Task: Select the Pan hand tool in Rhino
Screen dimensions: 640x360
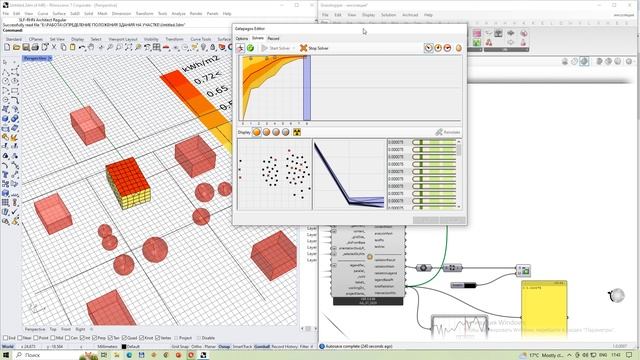Action: pos(91,47)
